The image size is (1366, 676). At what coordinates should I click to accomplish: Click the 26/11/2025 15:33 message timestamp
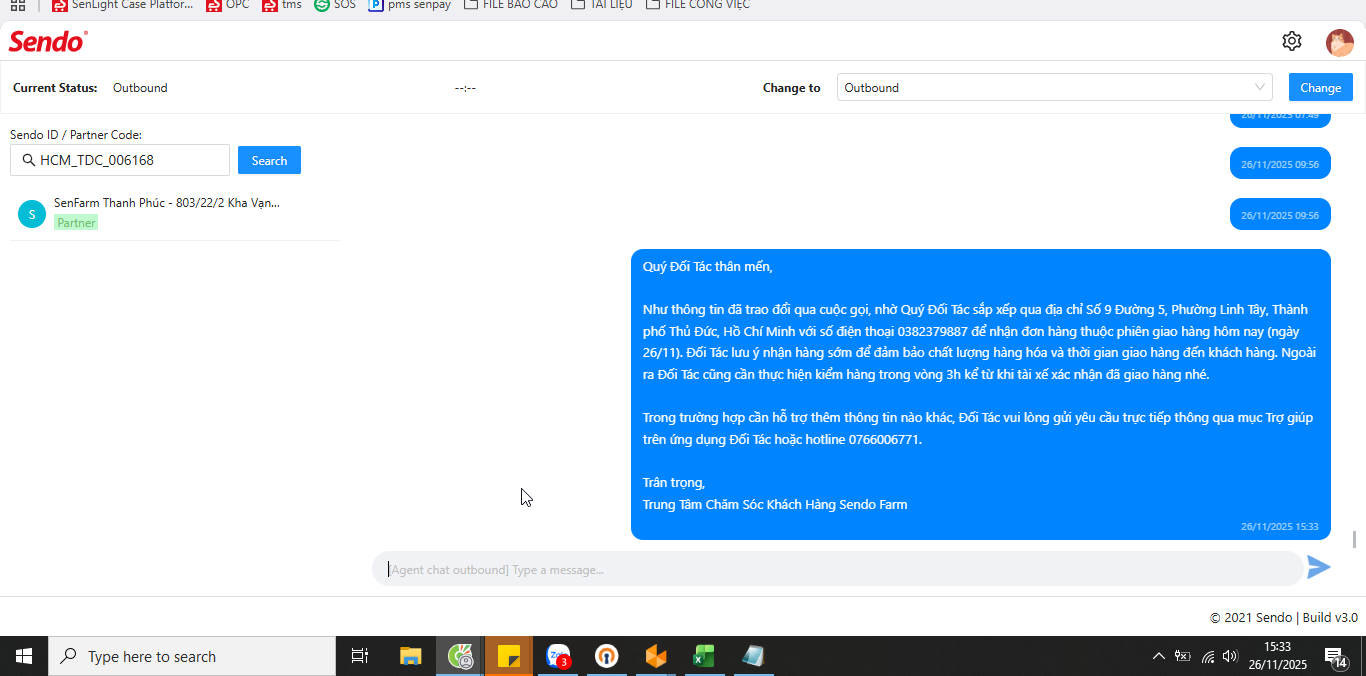[1280, 526]
